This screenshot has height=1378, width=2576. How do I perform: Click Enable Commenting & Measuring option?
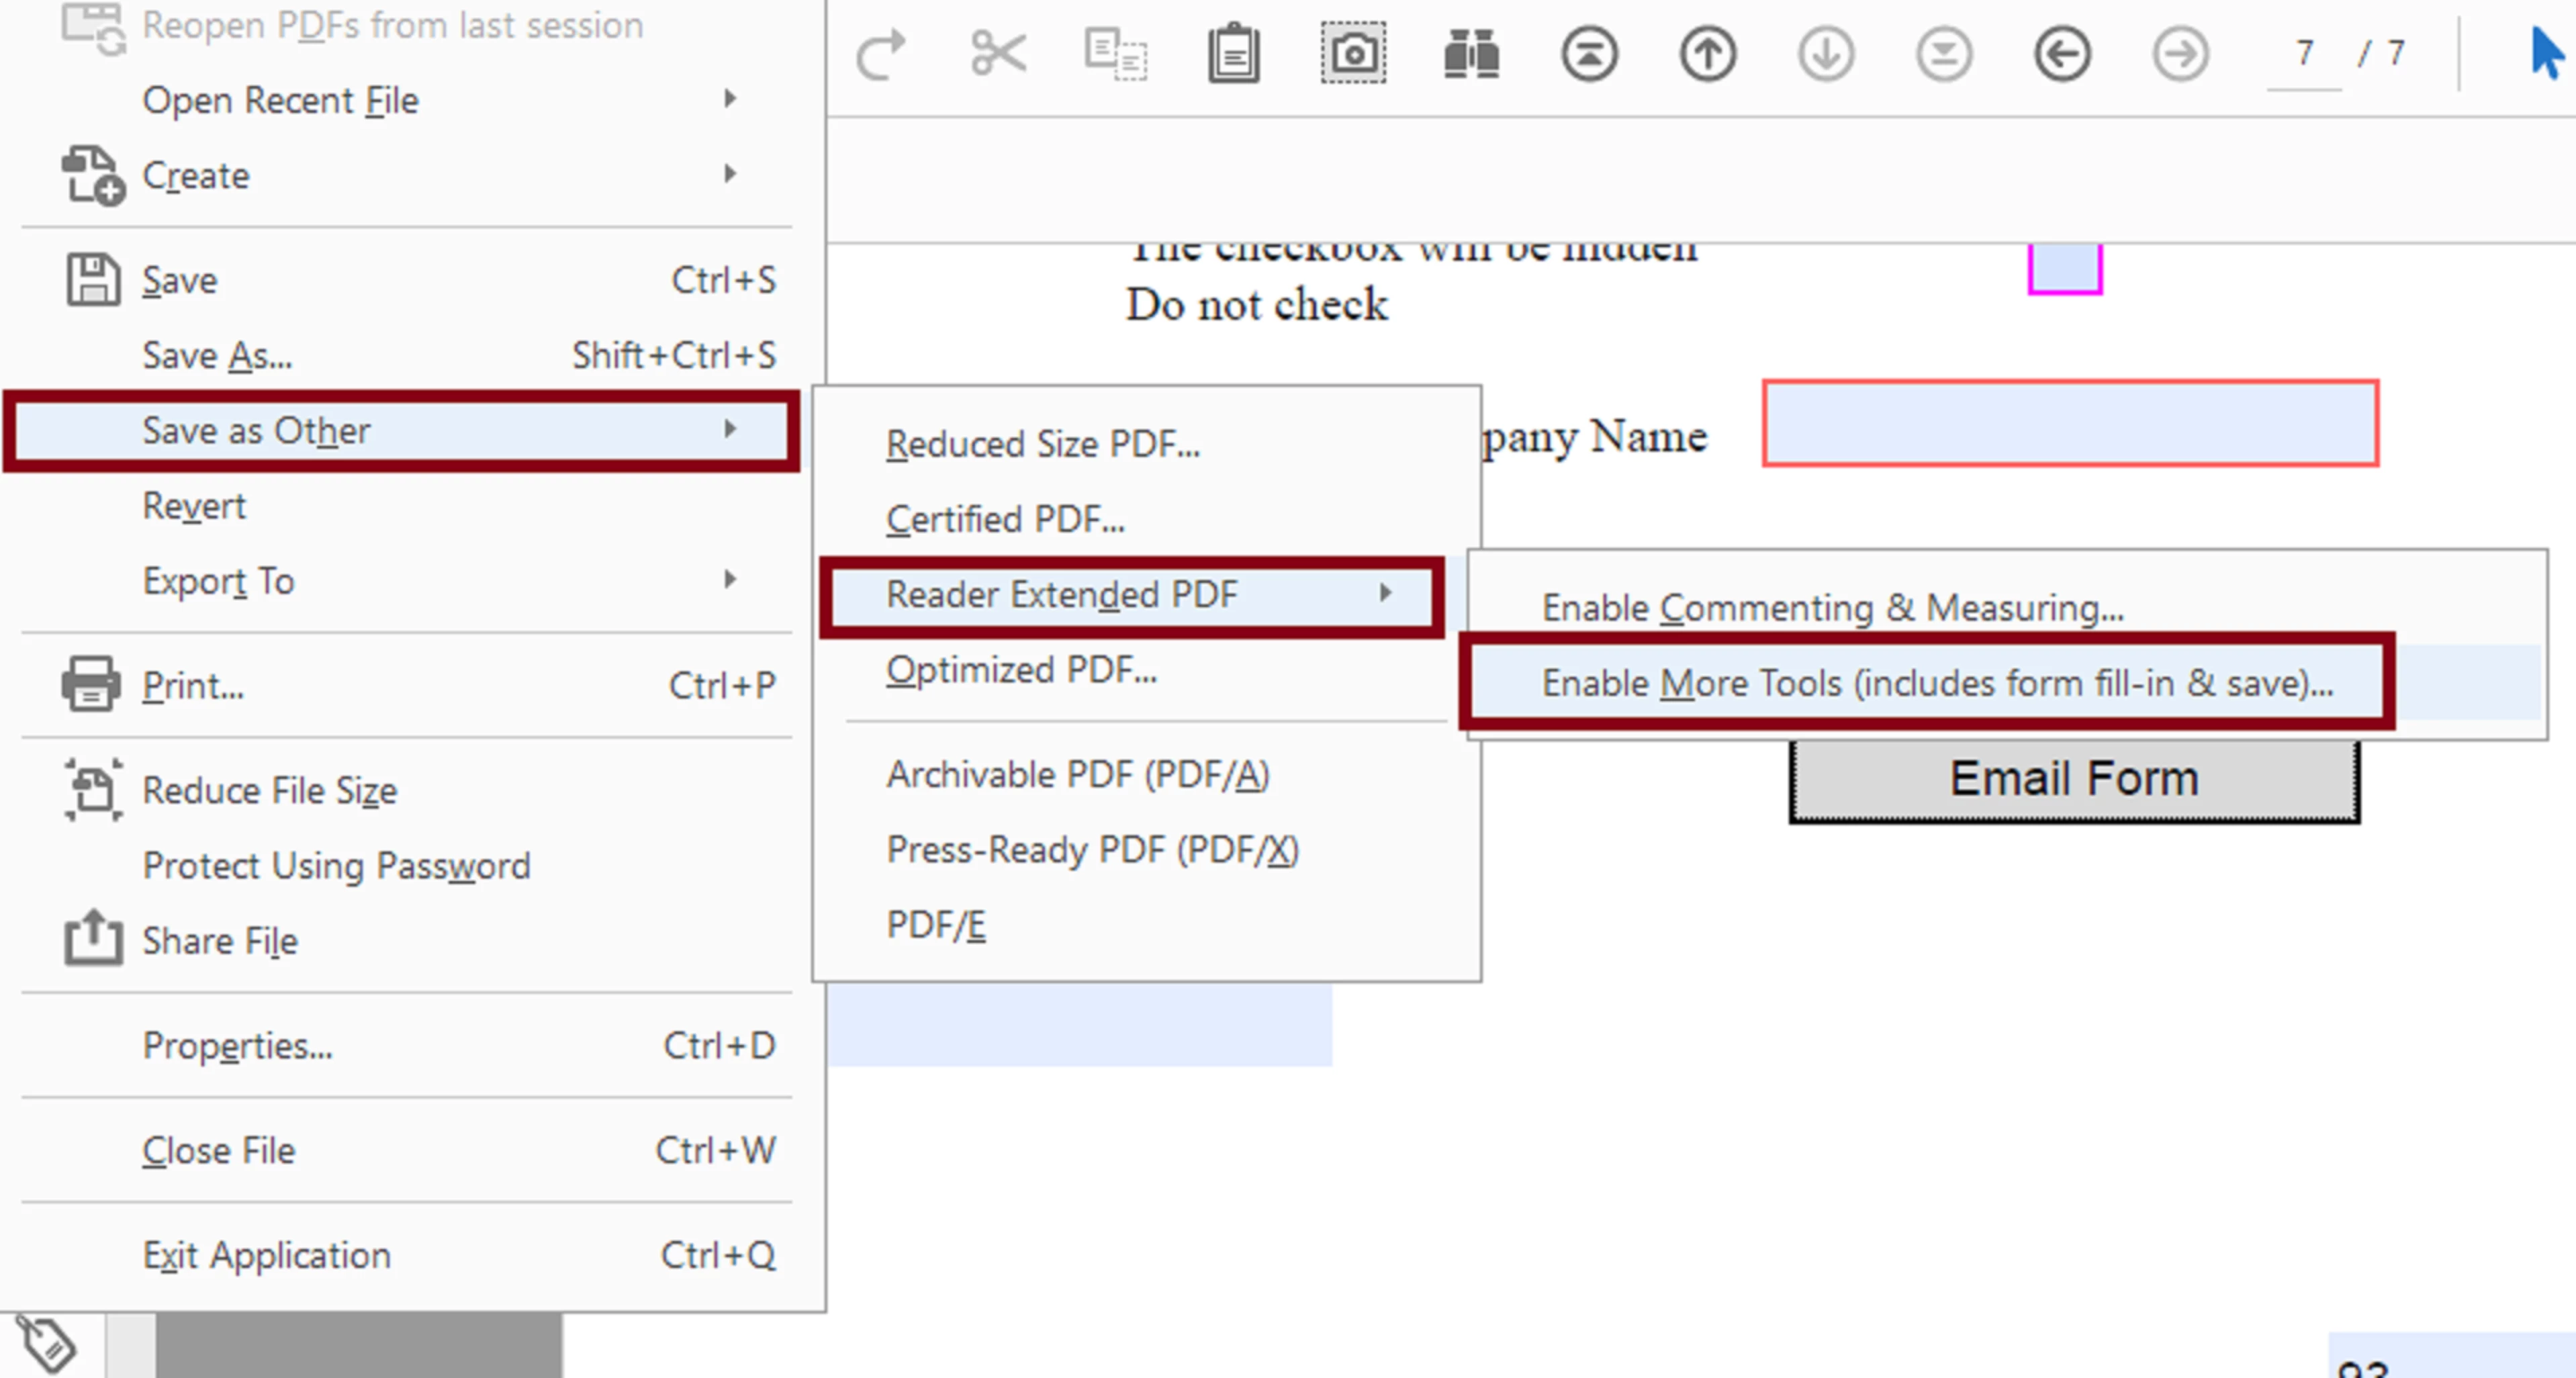[x=1832, y=608]
